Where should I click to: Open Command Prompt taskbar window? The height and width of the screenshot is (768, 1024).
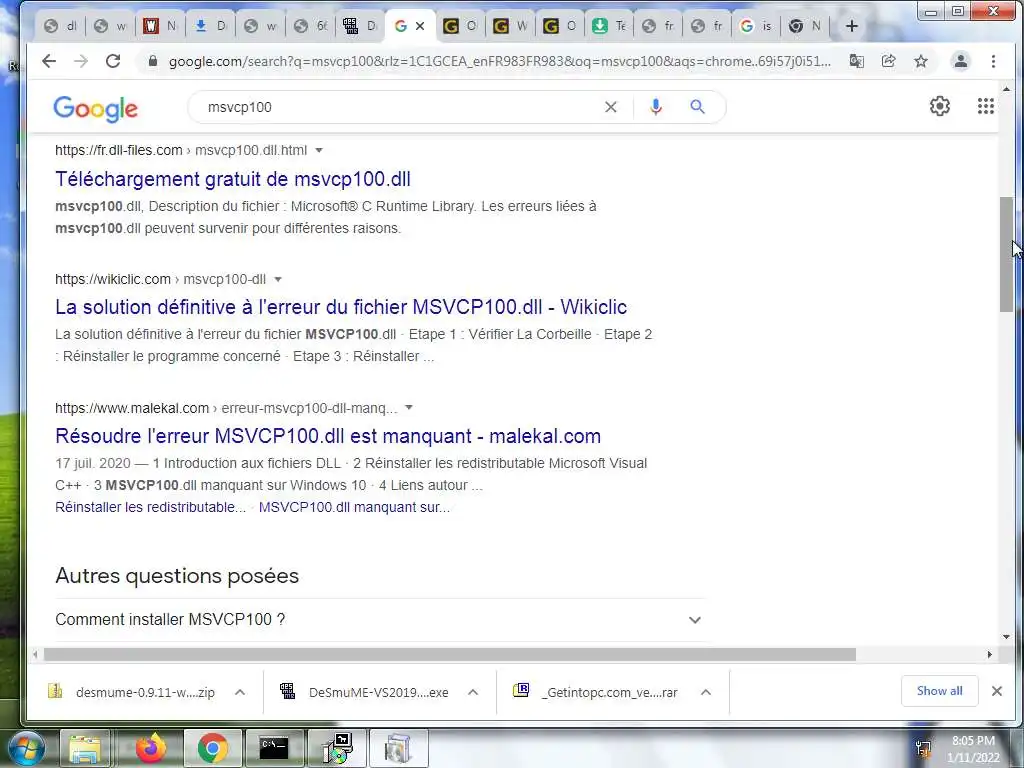click(274, 748)
